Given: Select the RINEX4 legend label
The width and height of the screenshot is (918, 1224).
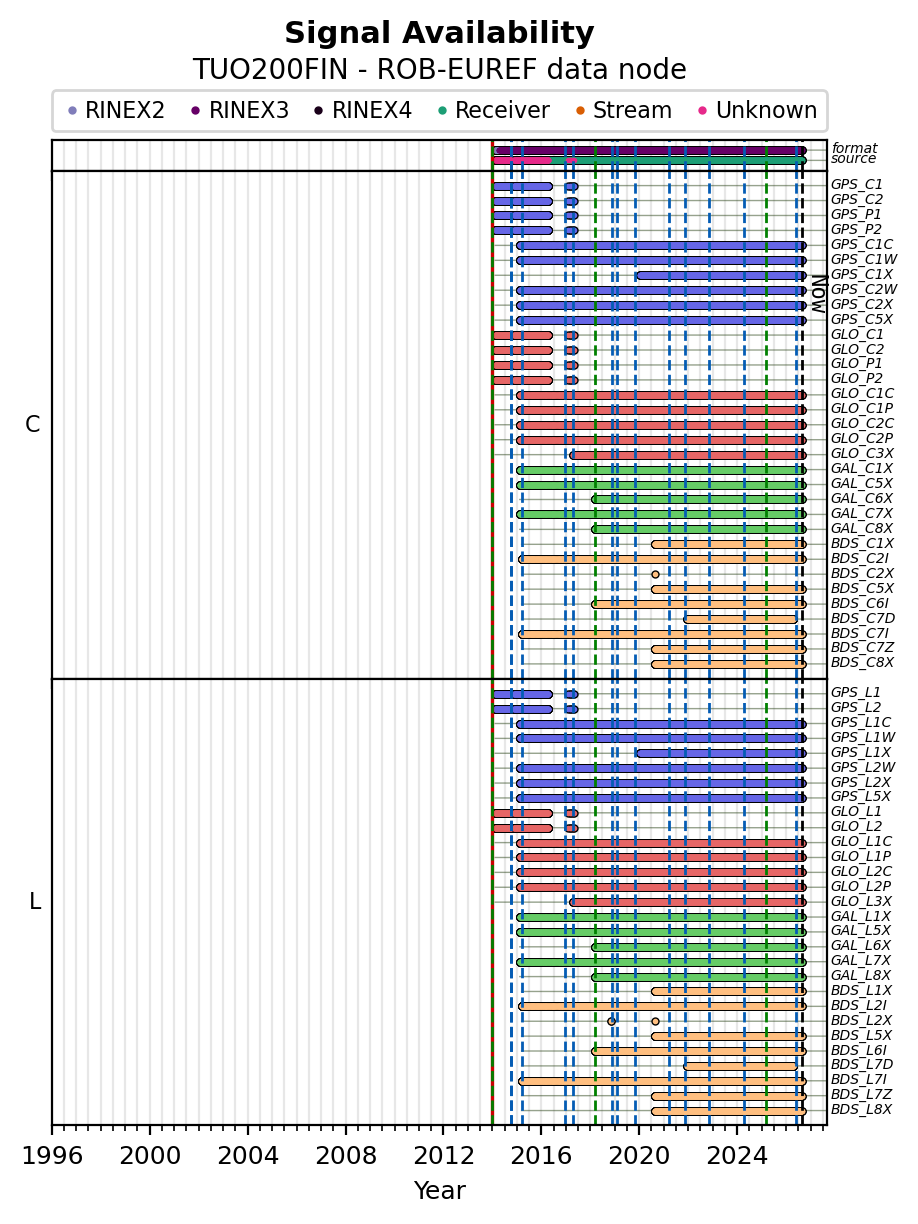Looking at the screenshot, I should (x=372, y=111).
